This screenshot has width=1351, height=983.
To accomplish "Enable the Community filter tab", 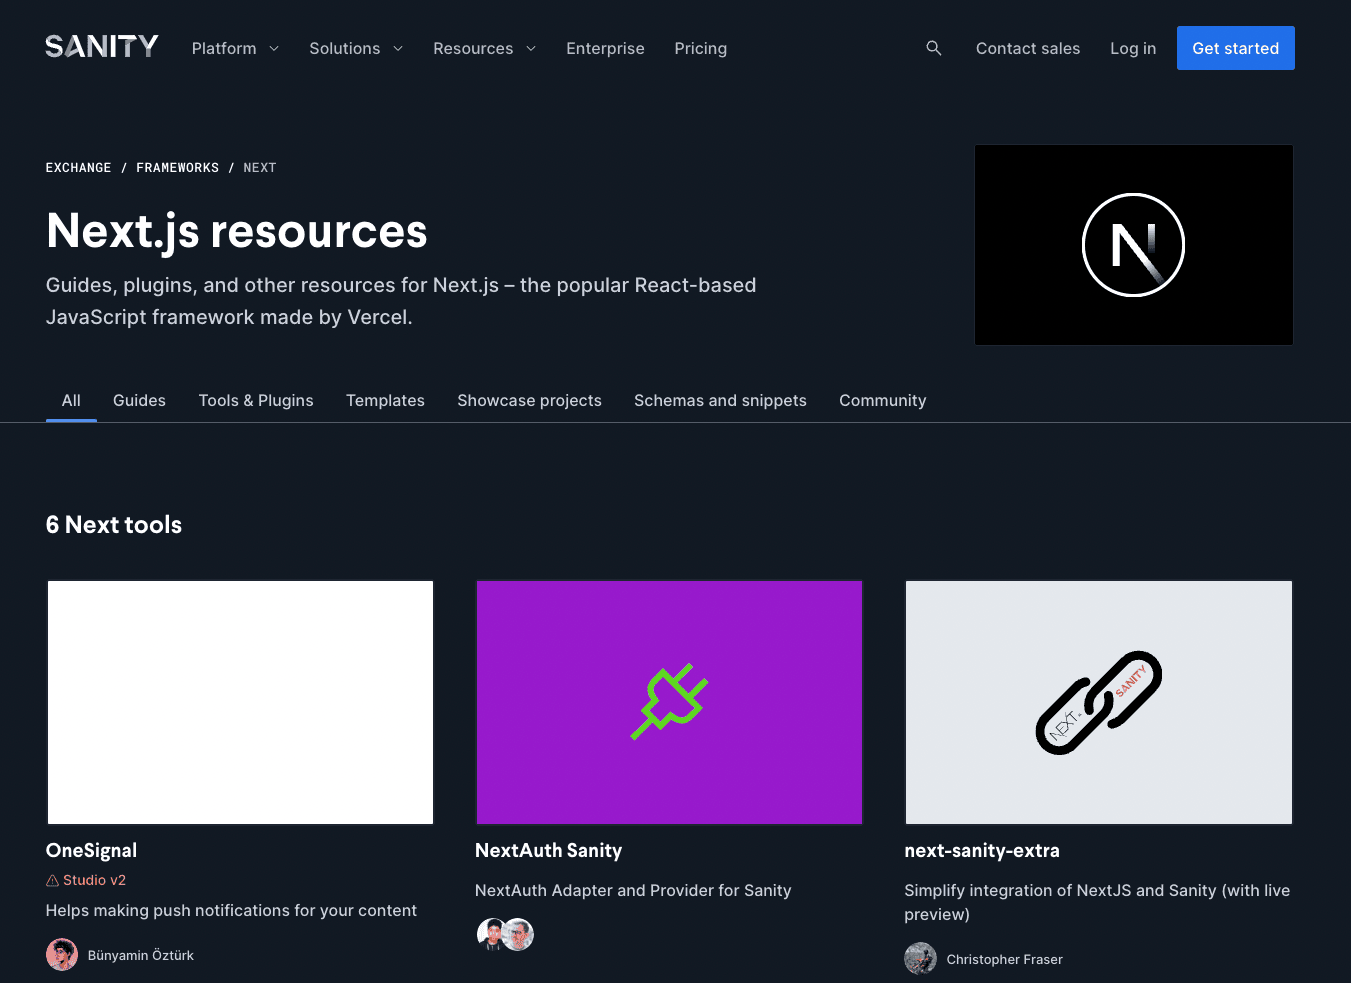I will [882, 400].
